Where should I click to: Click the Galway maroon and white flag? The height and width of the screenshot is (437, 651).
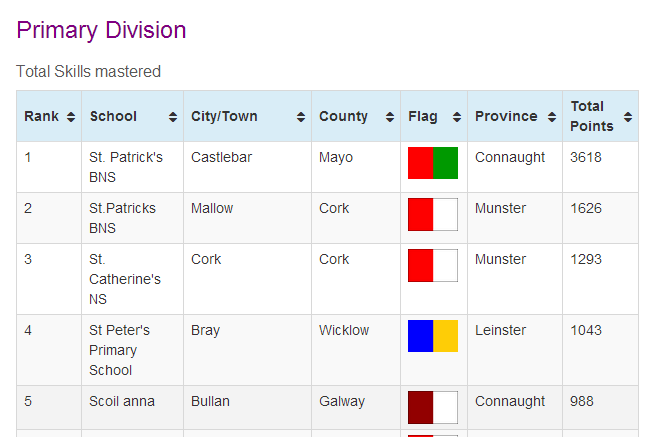[x=433, y=407]
